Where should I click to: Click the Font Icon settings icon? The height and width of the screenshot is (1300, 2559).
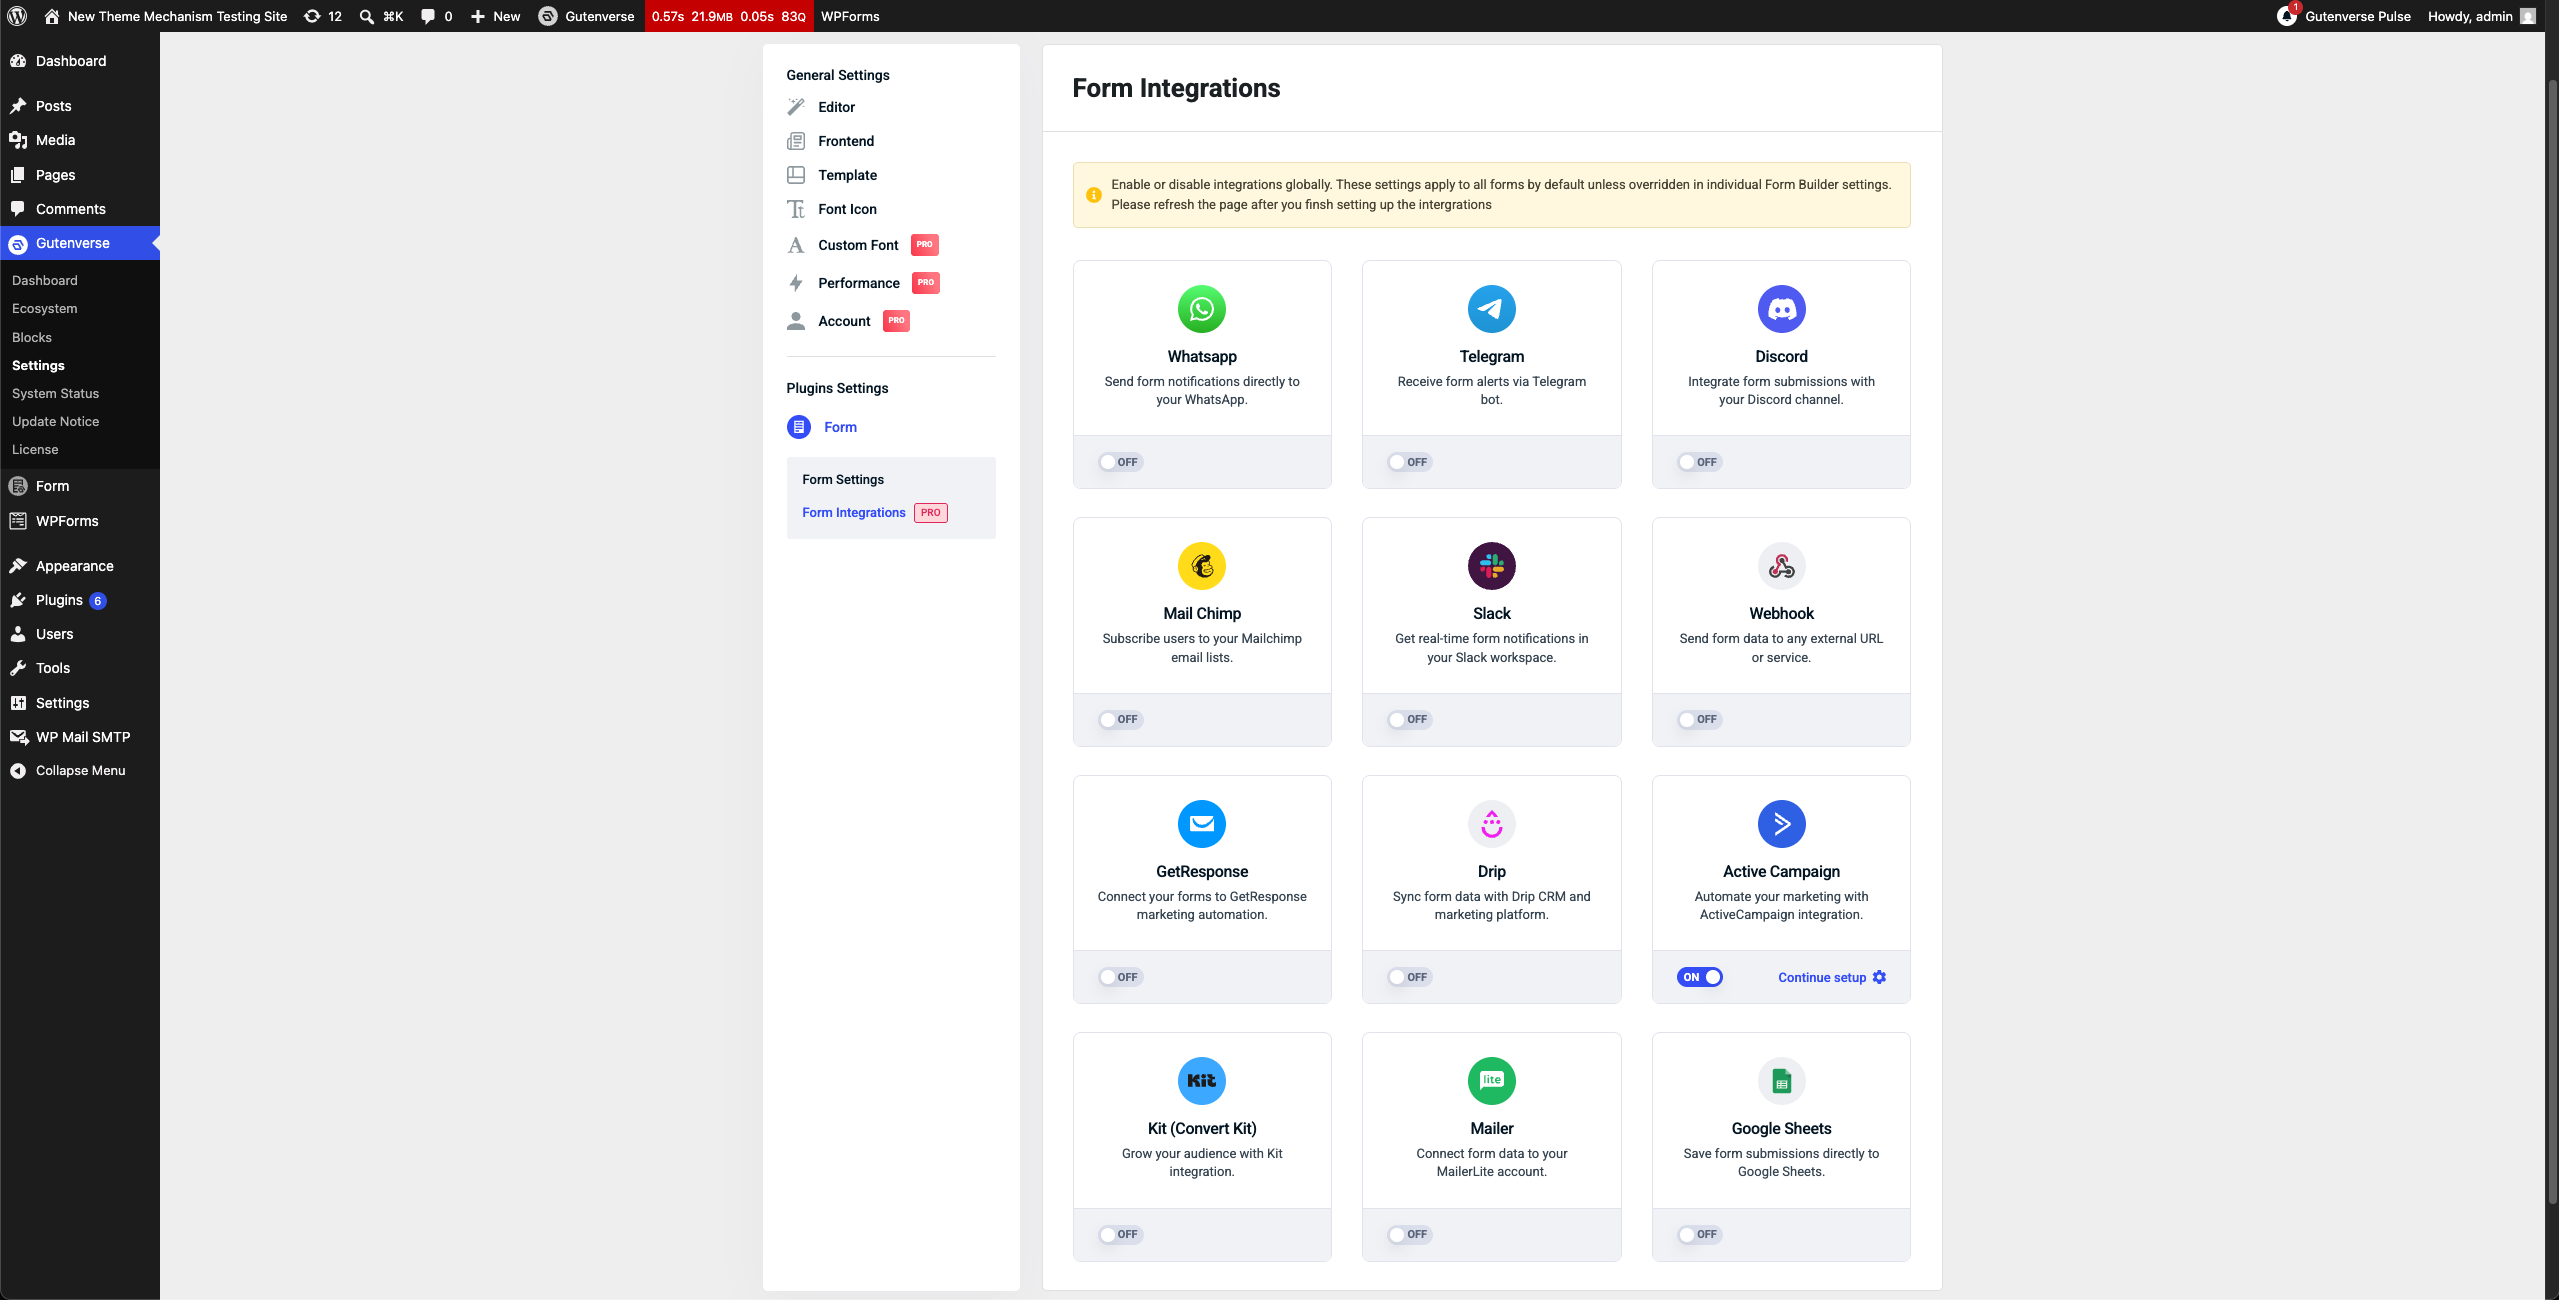[x=796, y=209]
